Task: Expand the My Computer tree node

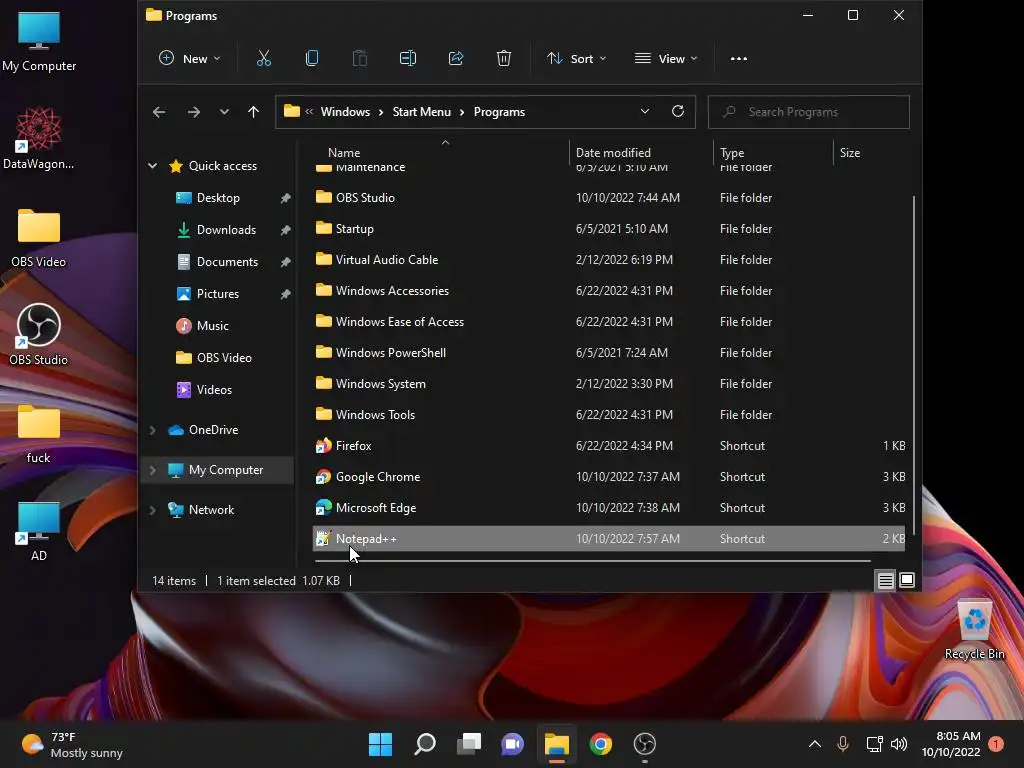Action: tap(153, 470)
